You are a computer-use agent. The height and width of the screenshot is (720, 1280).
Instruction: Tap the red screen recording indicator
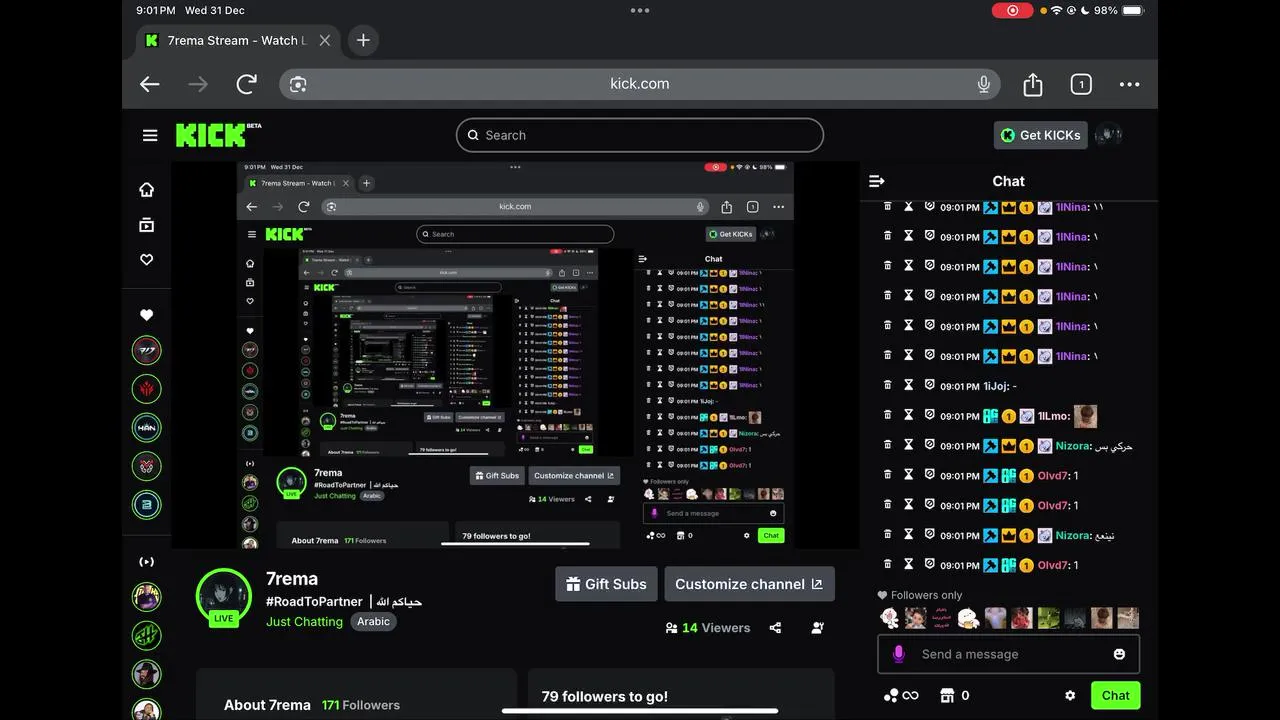(x=1012, y=10)
